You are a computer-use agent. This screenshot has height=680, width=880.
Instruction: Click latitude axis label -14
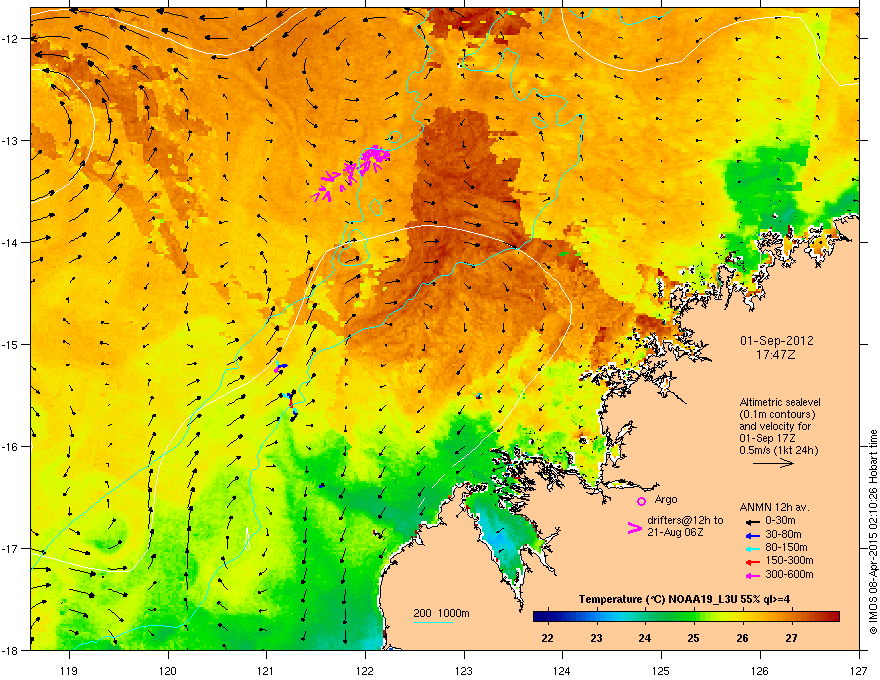pos(10,242)
